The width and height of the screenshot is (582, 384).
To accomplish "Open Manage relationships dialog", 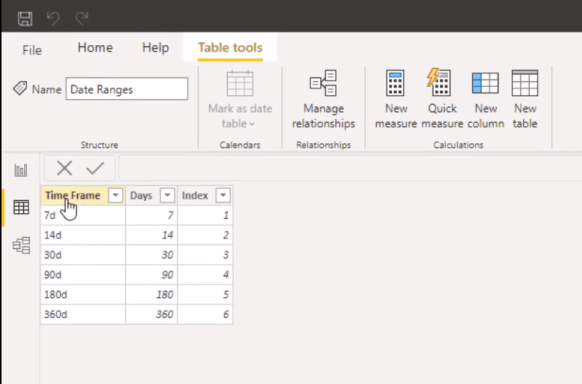I will pyautogui.click(x=323, y=99).
